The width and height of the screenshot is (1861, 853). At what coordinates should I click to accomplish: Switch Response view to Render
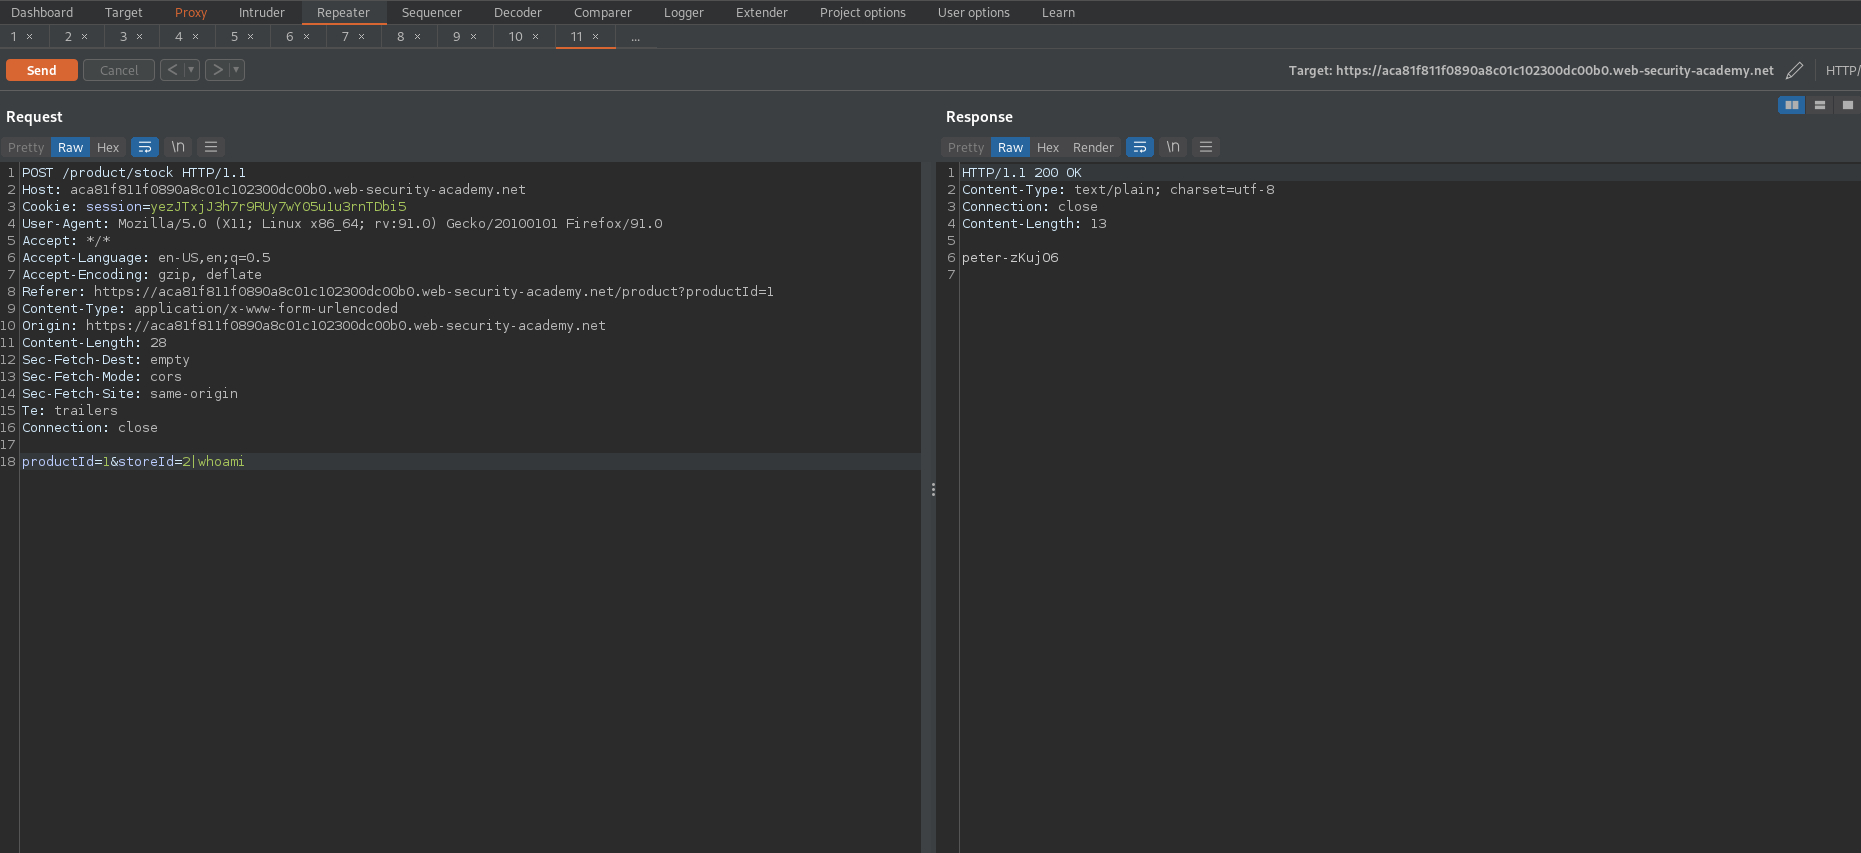1093,147
